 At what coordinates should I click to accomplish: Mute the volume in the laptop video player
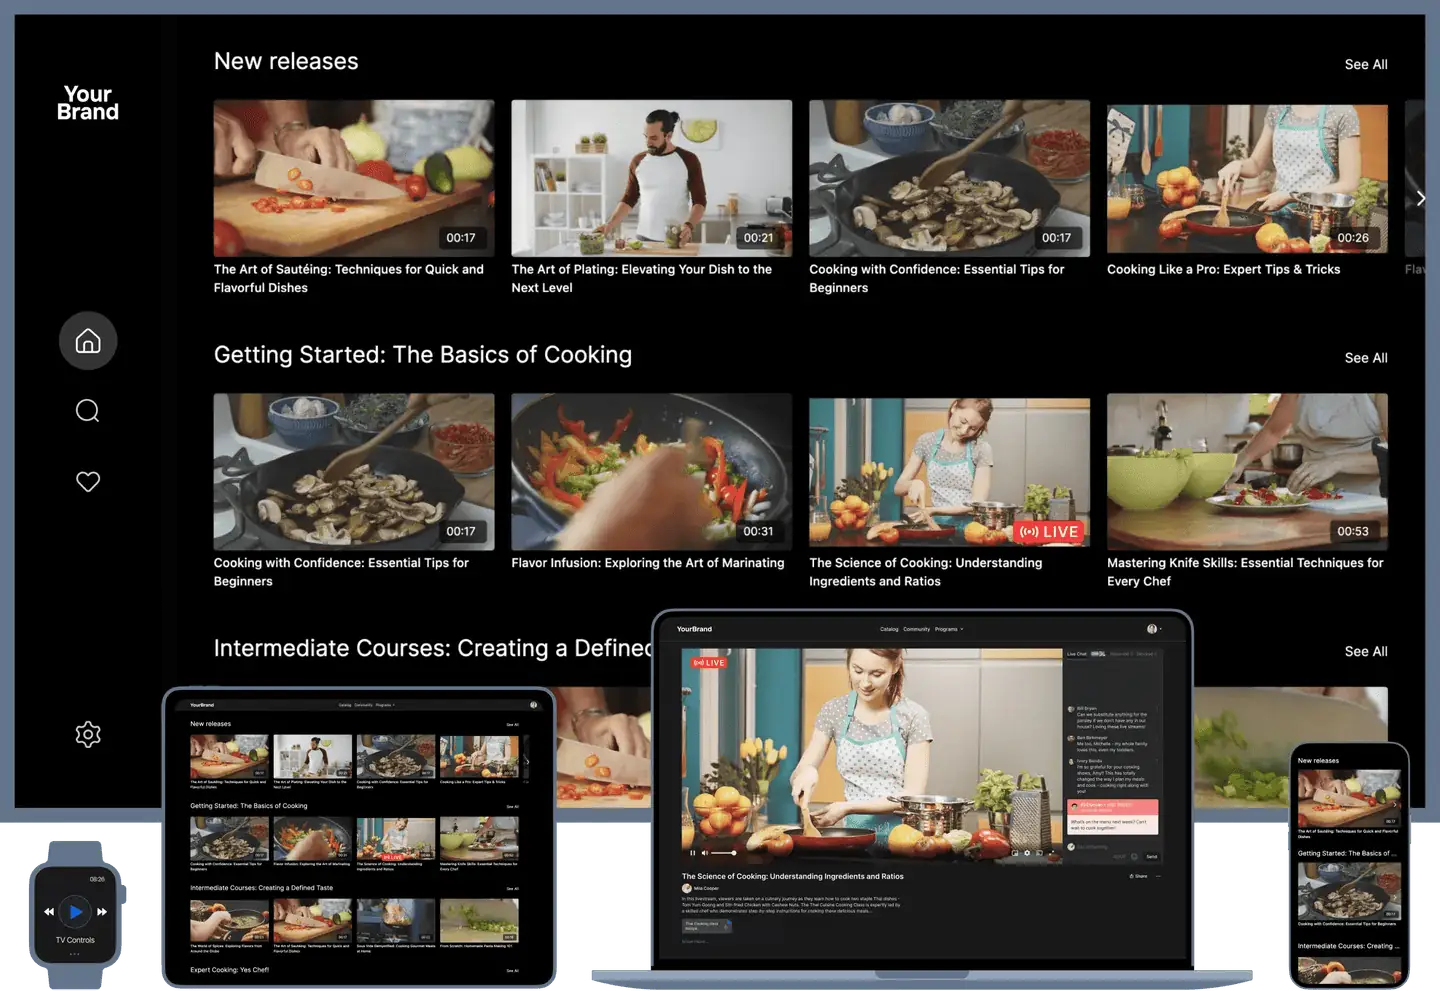(x=705, y=853)
